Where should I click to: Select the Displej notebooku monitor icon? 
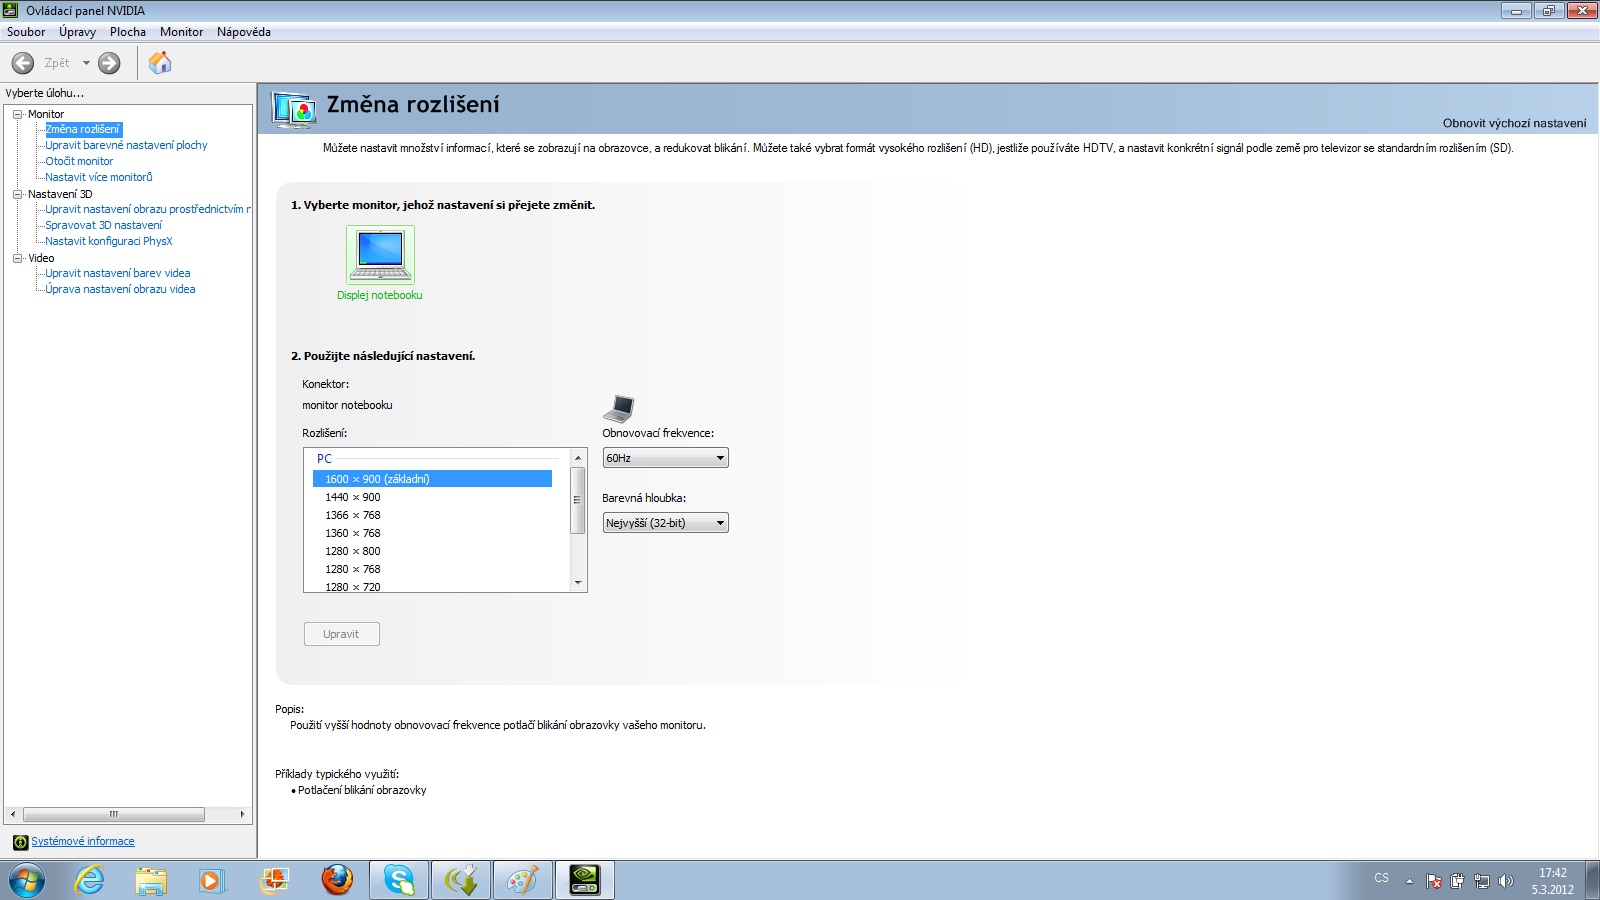click(x=380, y=255)
